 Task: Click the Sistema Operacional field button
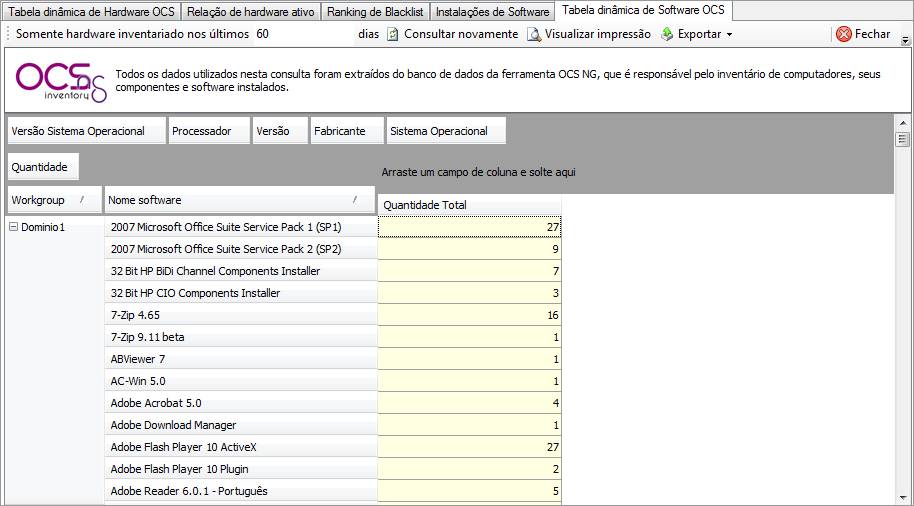coord(446,131)
